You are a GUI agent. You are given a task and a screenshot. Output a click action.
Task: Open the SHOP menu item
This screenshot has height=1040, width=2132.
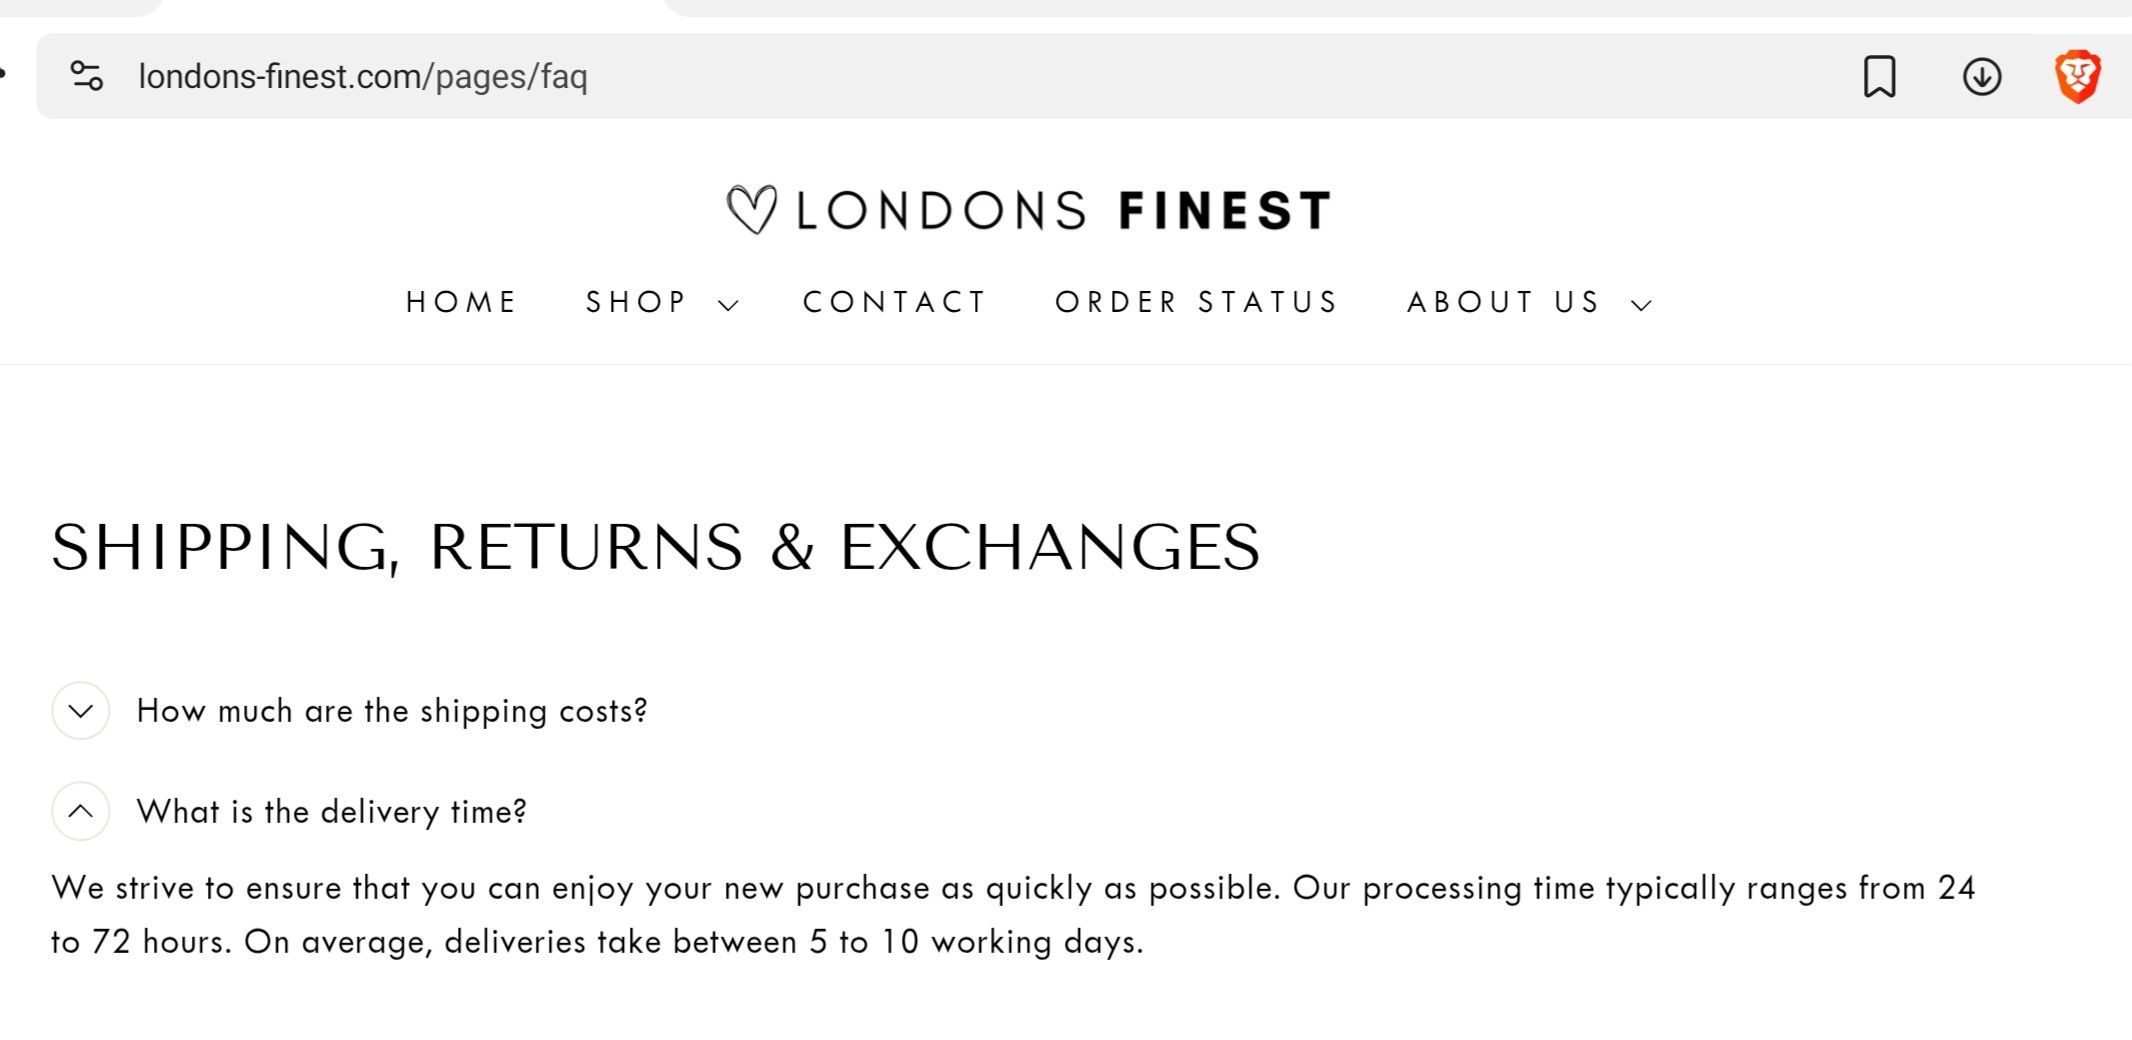636,302
